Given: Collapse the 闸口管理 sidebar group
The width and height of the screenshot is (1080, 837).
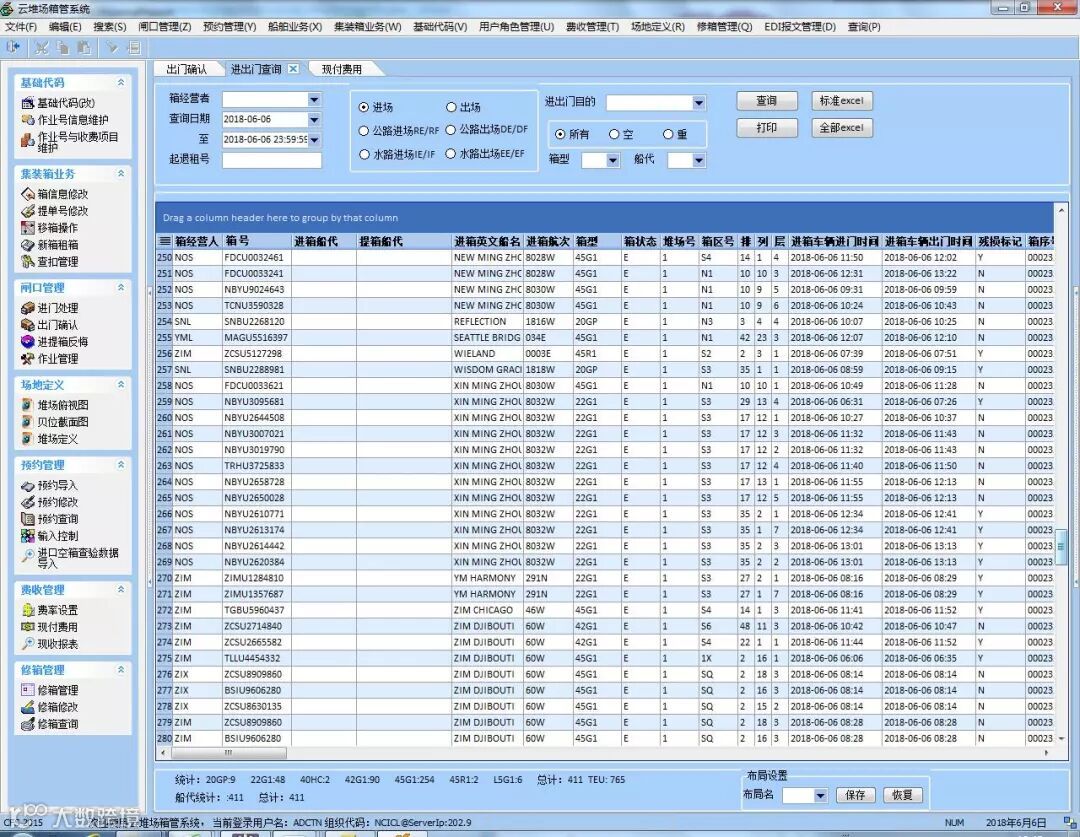Looking at the screenshot, I should click(x=121, y=287).
